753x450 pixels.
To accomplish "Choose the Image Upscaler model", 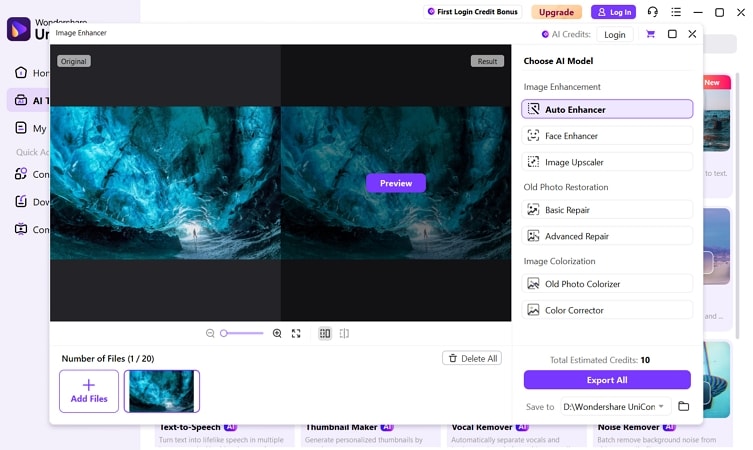I will point(607,162).
